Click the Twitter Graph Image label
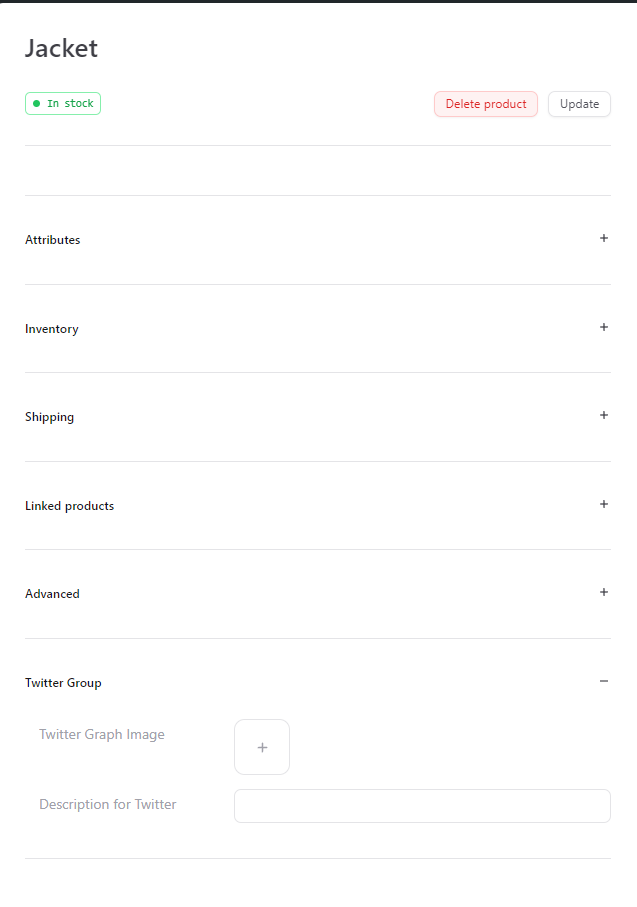 [x=102, y=735]
